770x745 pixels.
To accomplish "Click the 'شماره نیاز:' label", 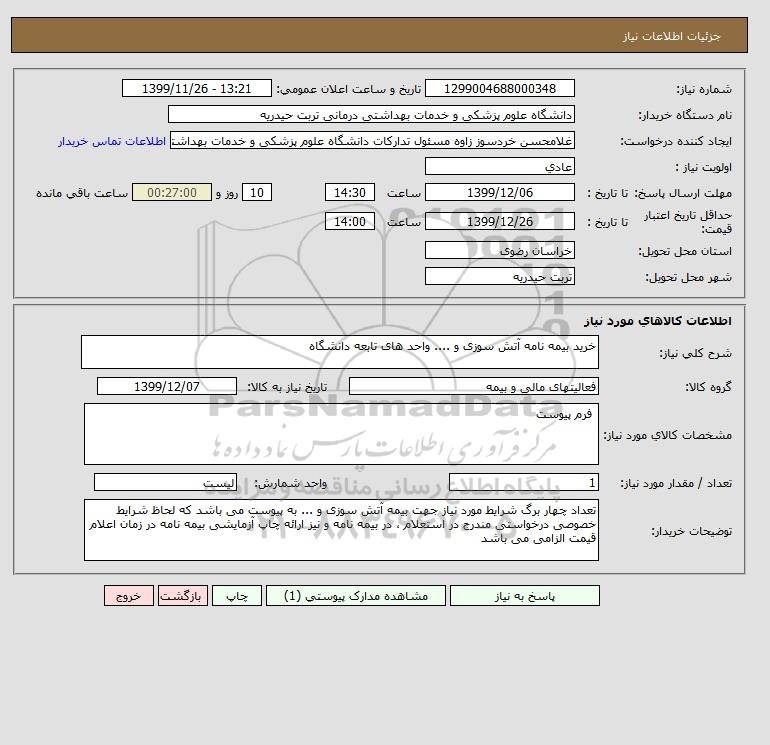I will [x=704, y=89].
